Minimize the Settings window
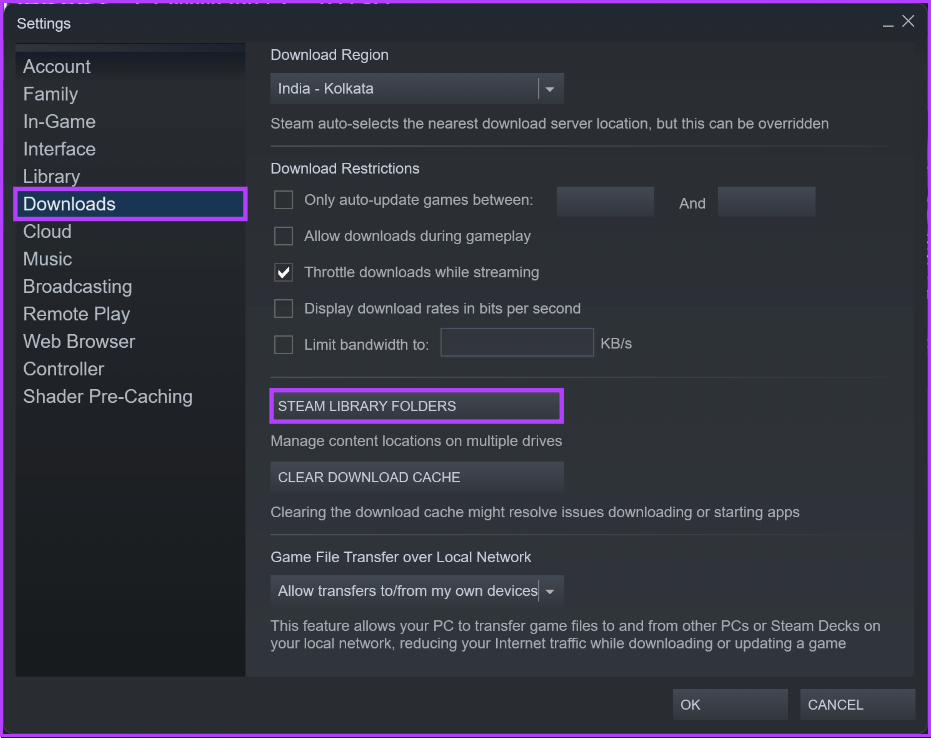The height and width of the screenshot is (738, 931). (x=888, y=24)
